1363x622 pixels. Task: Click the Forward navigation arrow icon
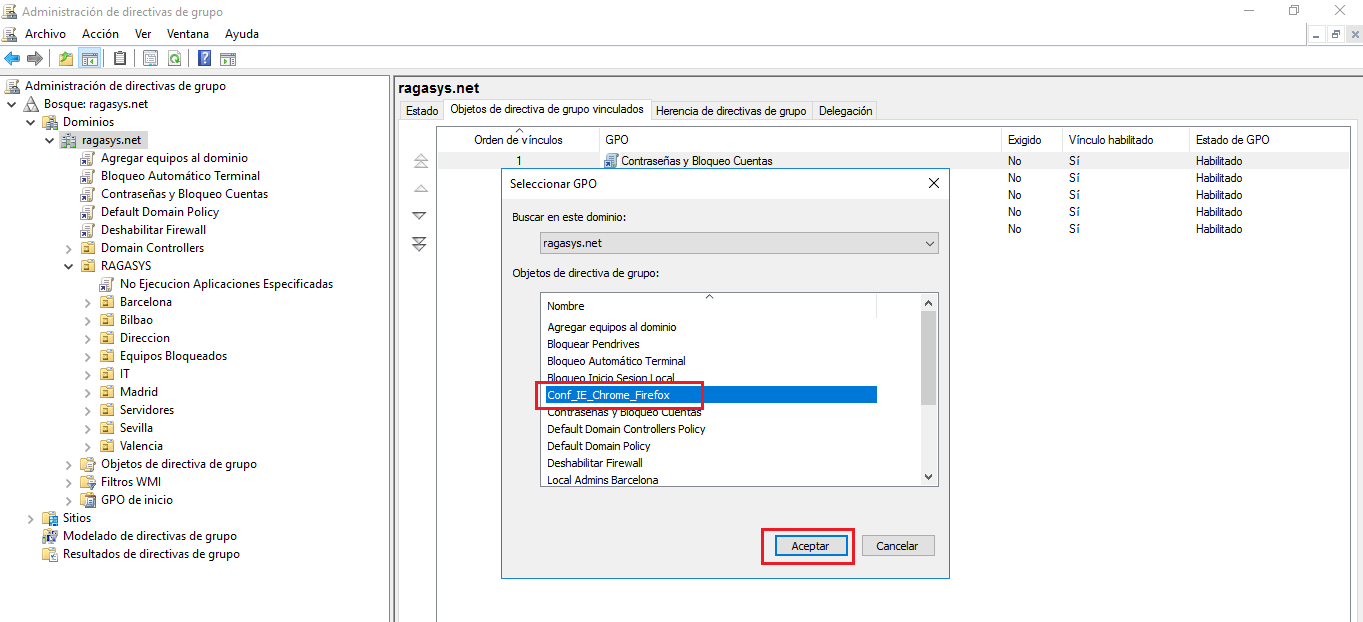point(33,58)
